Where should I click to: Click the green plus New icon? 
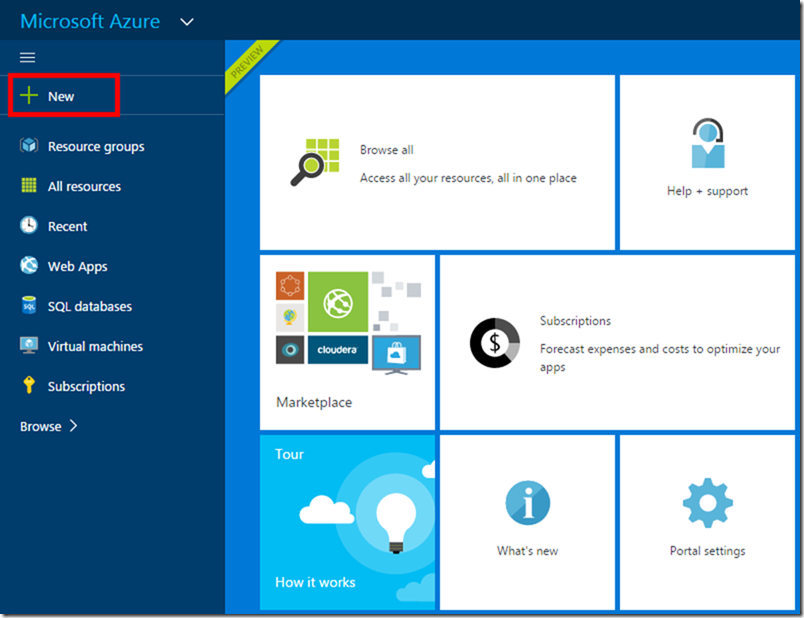tap(29, 95)
